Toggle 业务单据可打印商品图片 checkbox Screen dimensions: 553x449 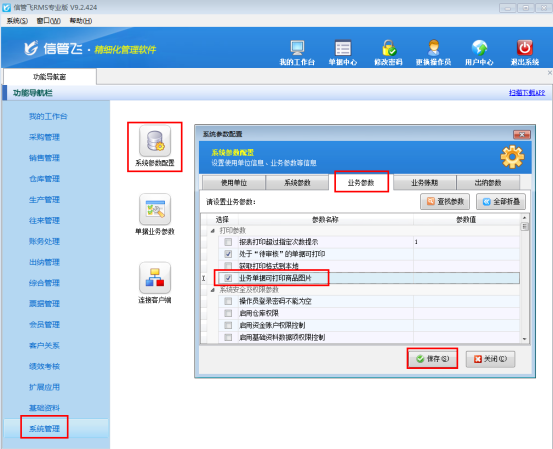228,278
